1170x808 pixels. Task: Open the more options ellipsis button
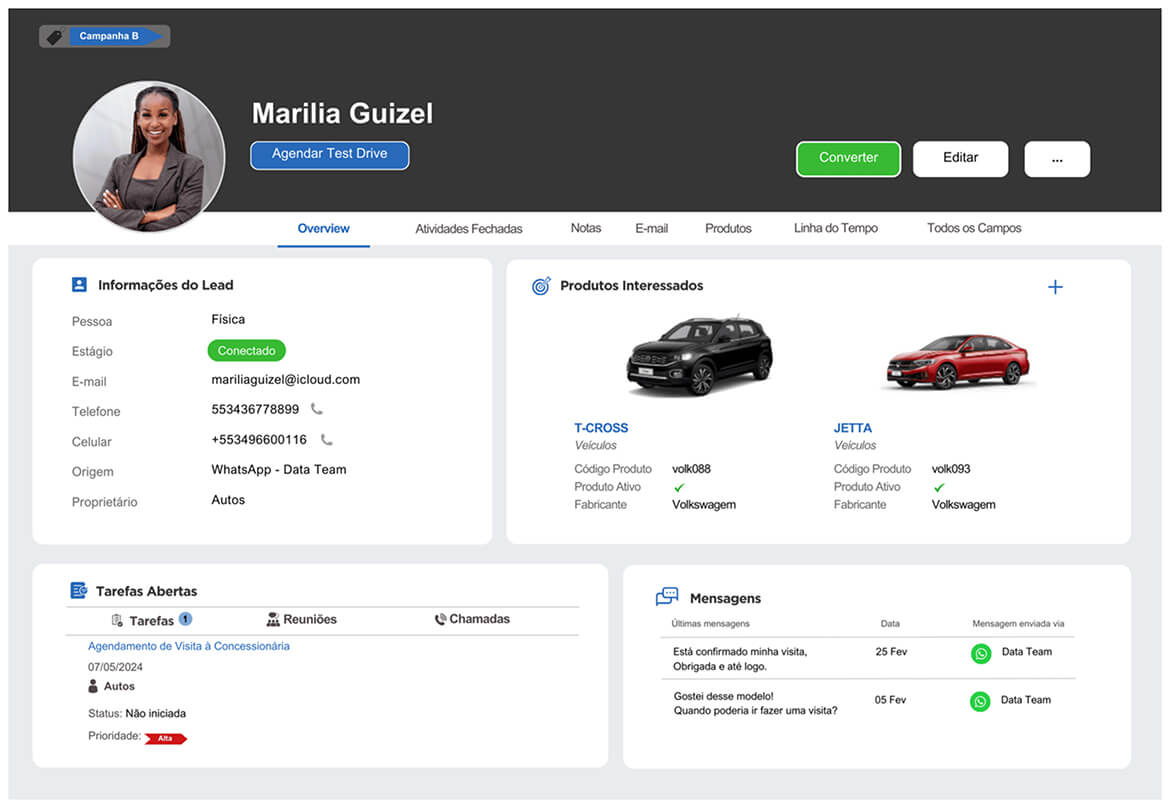point(1057,158)
